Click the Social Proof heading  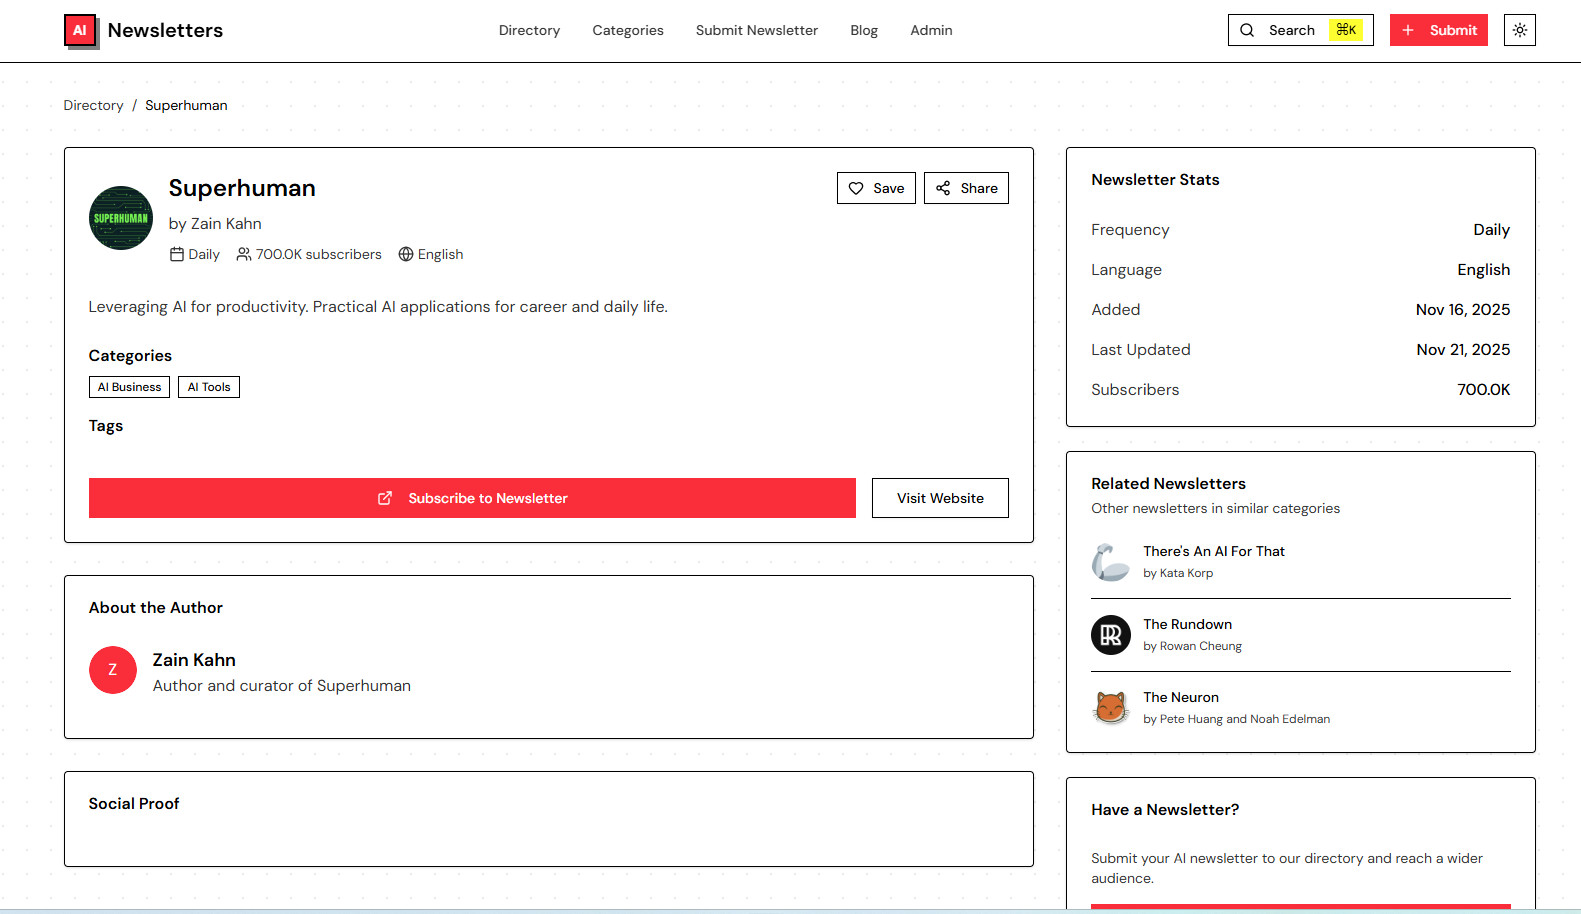[134, 804]
